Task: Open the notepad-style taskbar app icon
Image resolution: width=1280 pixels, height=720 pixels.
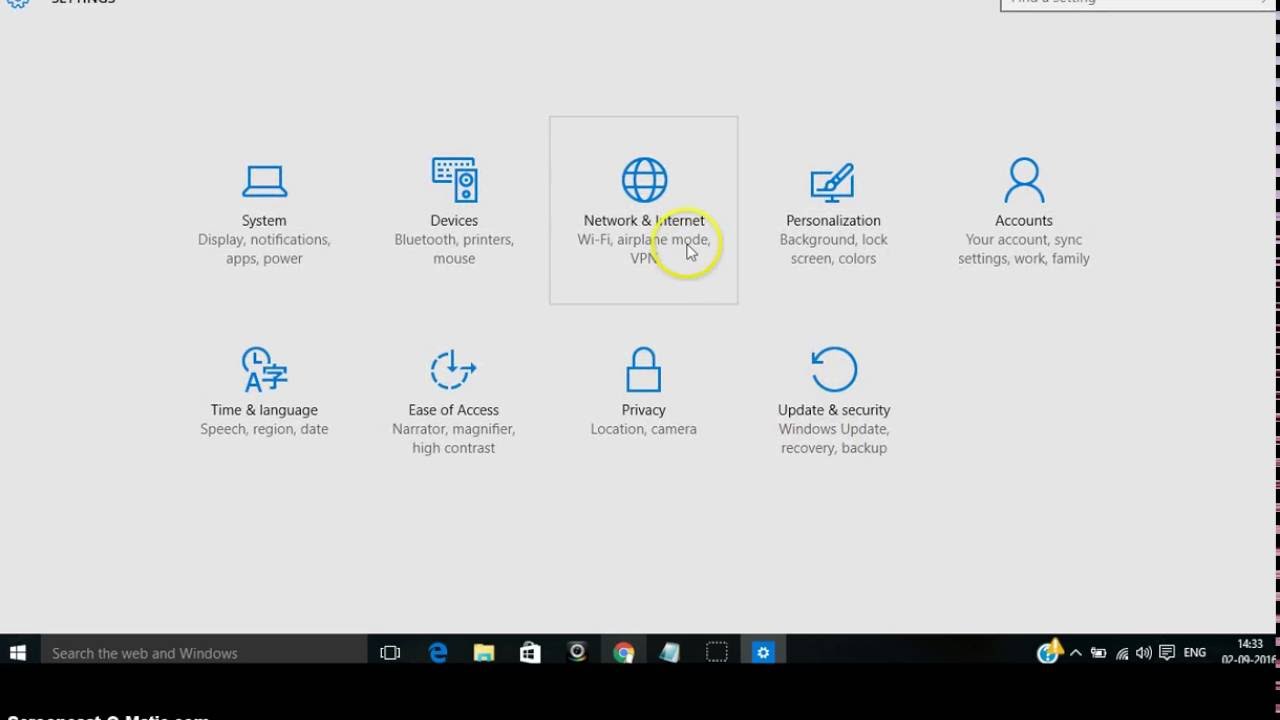Action: click(x=670, y=653)
